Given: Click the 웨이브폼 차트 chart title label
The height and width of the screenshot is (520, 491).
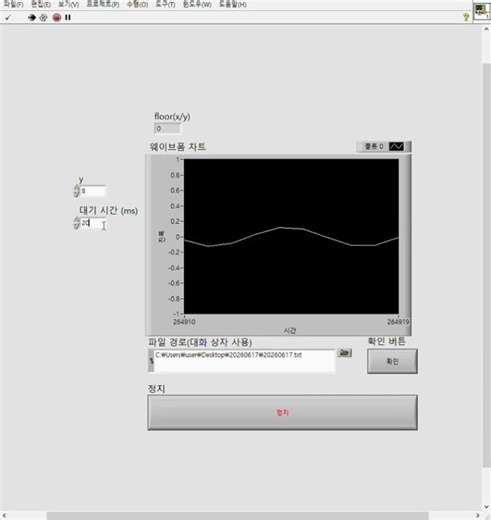Looking at the screenshot, I should [x=178, y=147].
